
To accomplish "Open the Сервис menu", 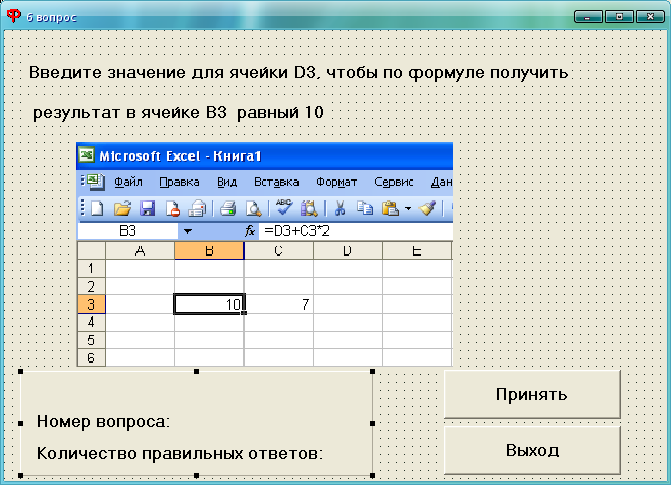I will pyautogui.click(x=394, y=182).
